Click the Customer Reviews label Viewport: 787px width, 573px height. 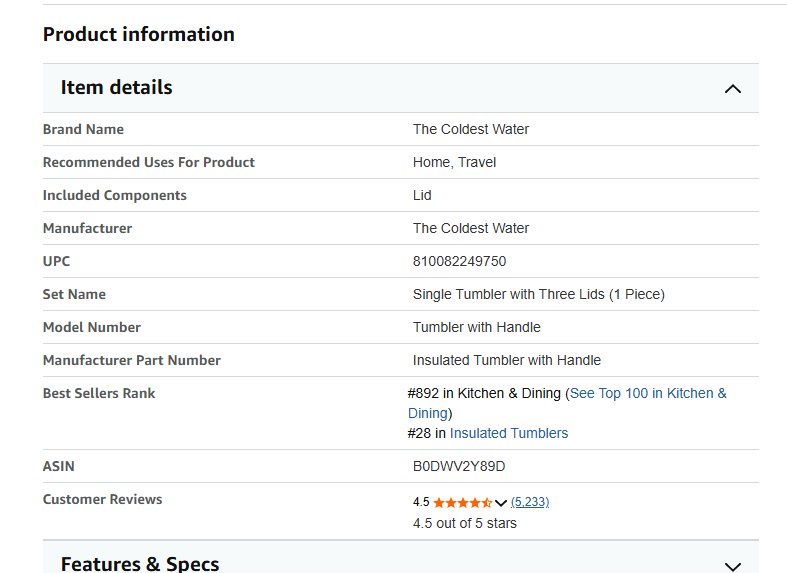[x=102, y=500]
